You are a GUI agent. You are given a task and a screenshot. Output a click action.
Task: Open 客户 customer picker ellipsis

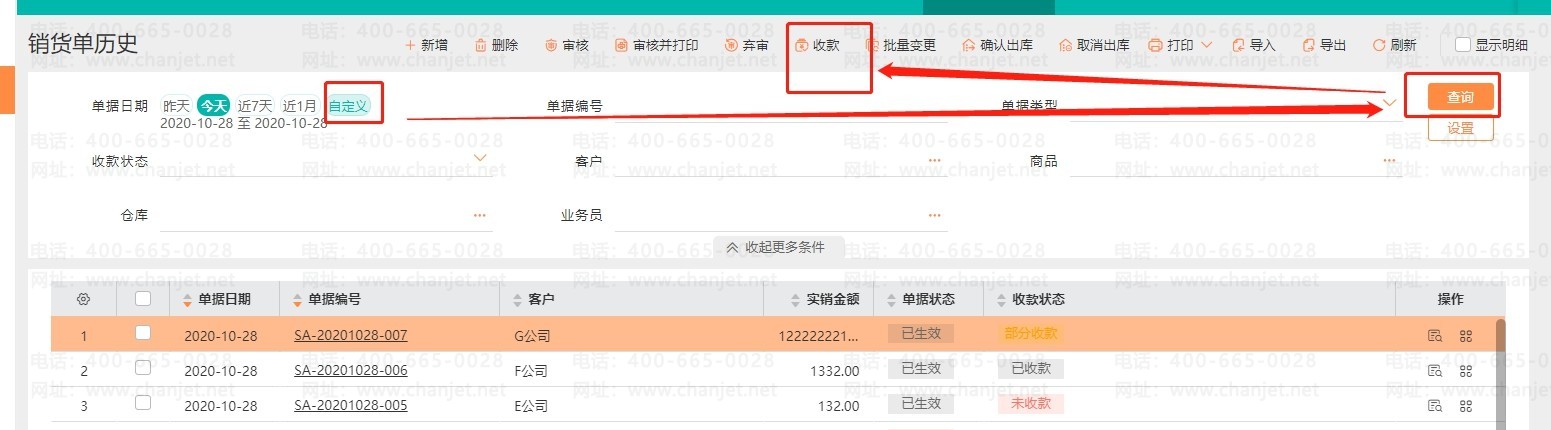click(935, 160)
